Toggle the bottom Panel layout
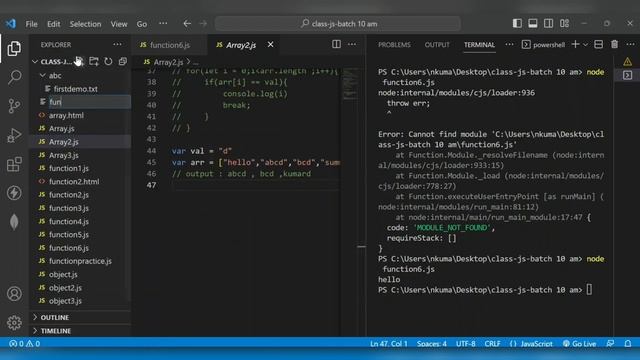 533,23
